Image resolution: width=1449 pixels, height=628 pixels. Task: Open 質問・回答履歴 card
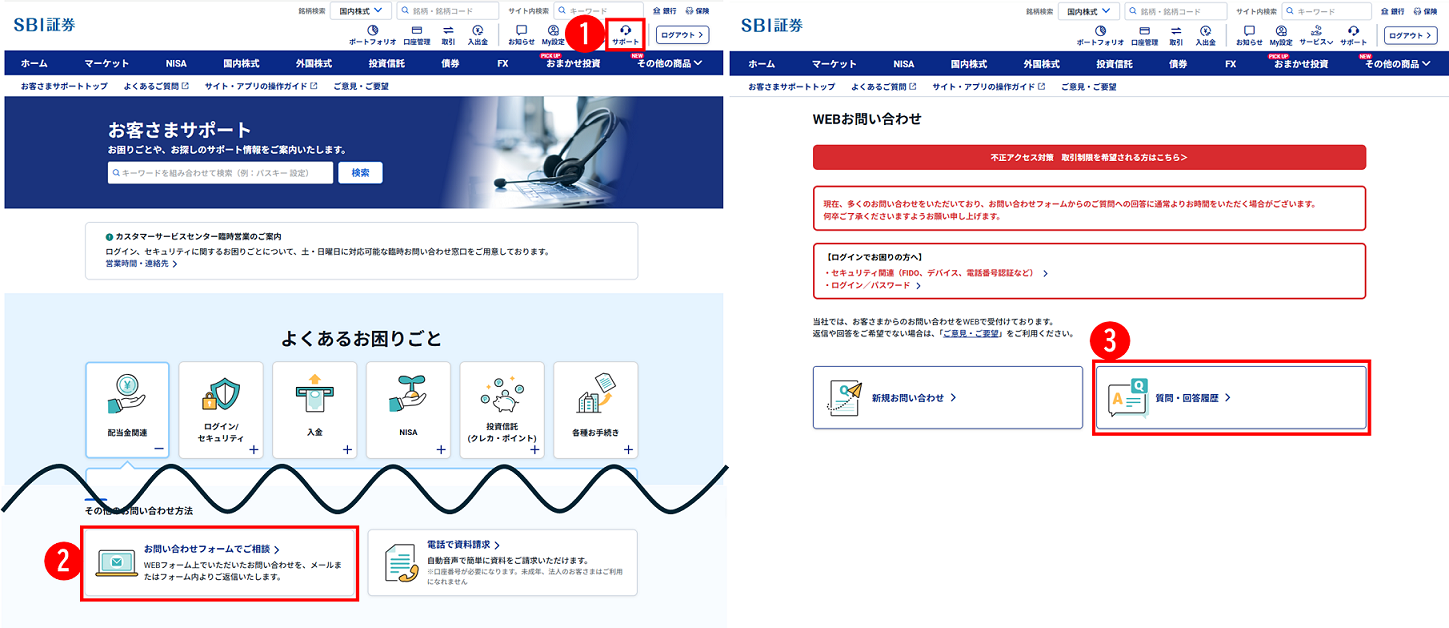1231,397
